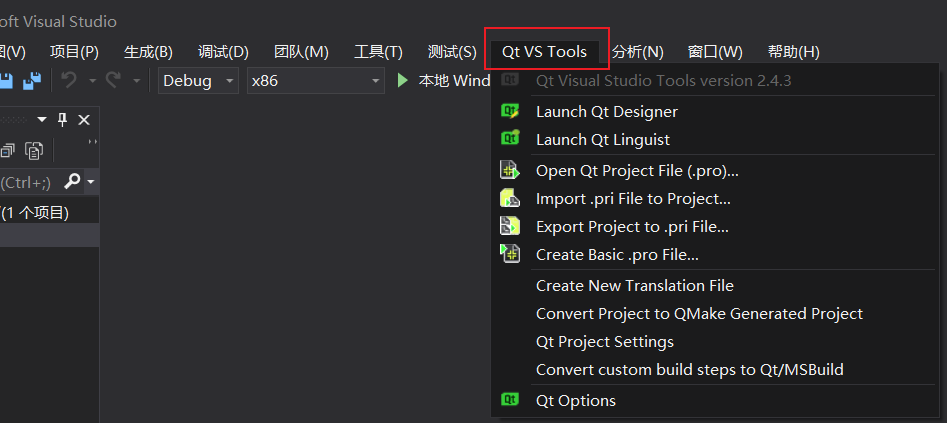This screenshot has height=423, width=947.
Task: Click the Export to .pri File icon
Action: coord(510,226)
